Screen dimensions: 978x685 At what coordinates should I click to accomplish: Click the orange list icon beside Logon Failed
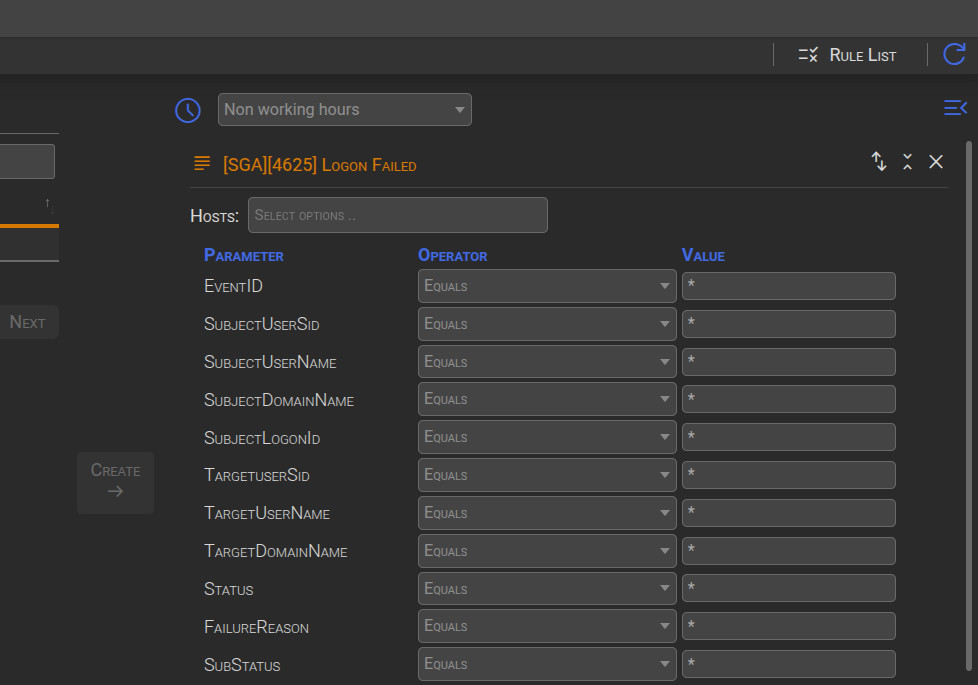[202, 163]
